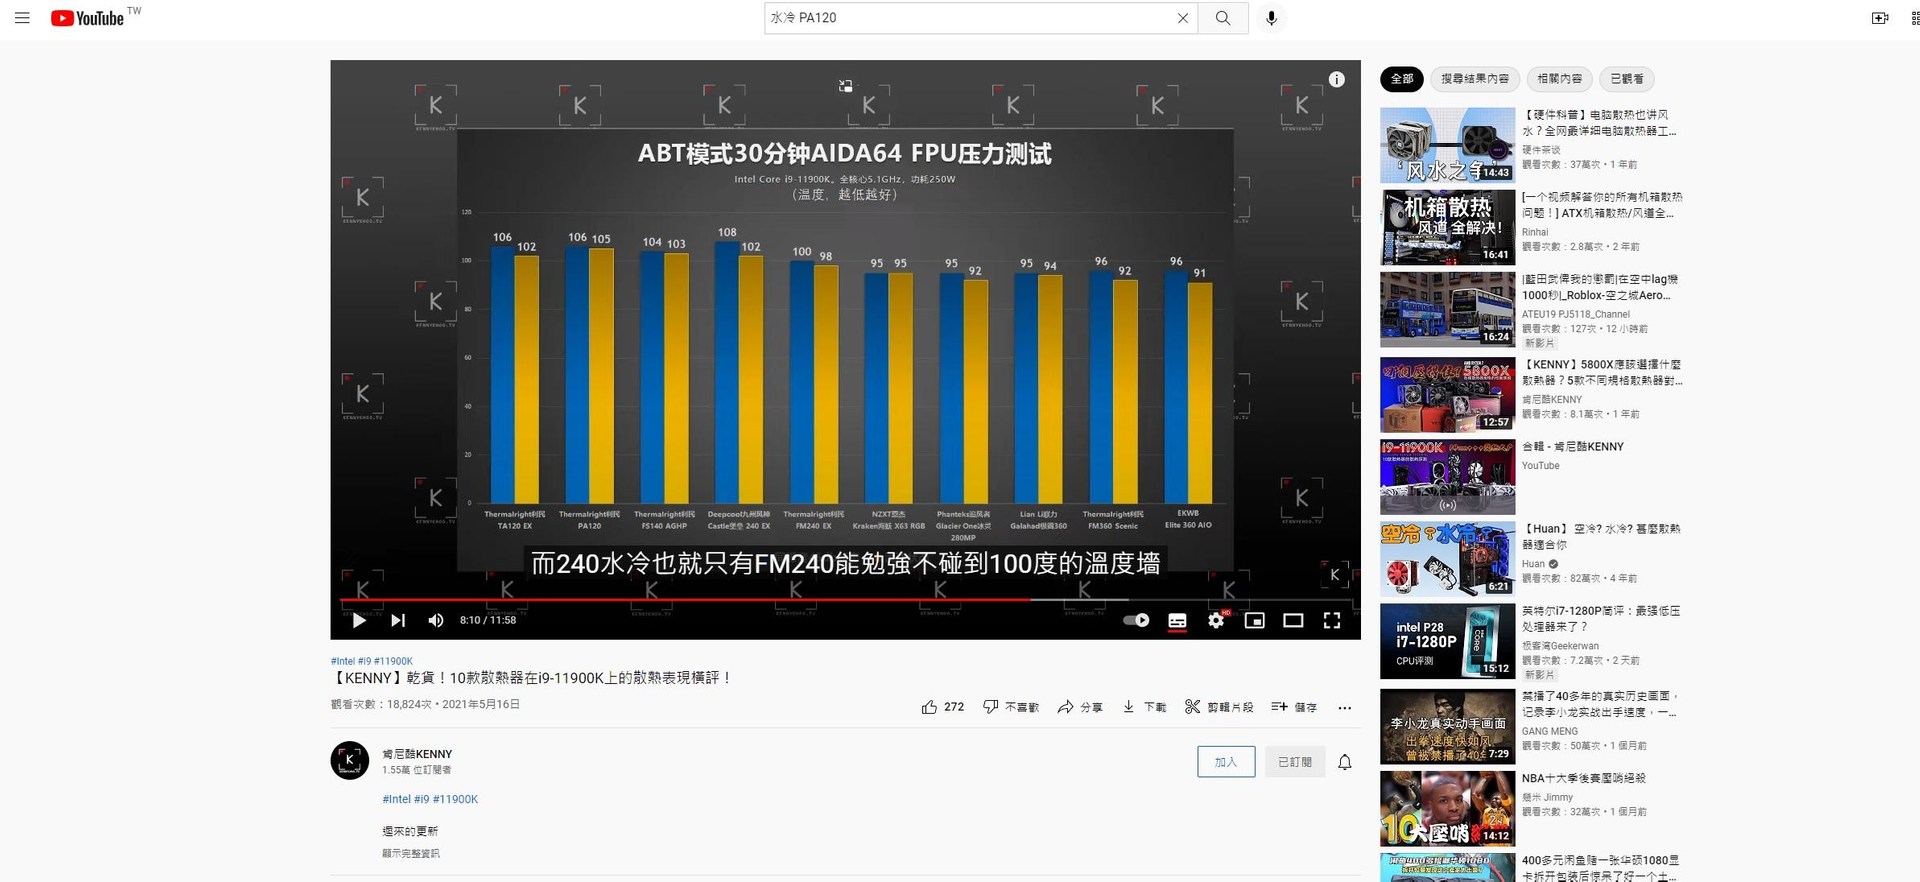
Task: Enter fullscreen mode
Action: click(1332, 620)
